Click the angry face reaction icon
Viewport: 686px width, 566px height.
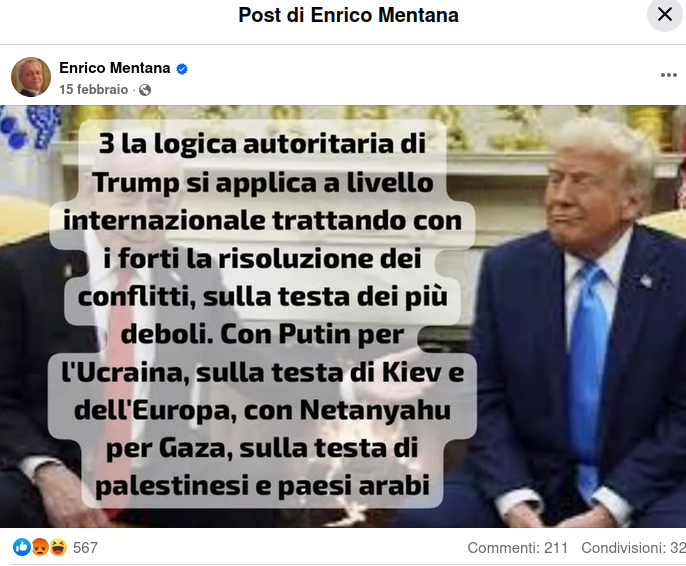pos(40,547)
